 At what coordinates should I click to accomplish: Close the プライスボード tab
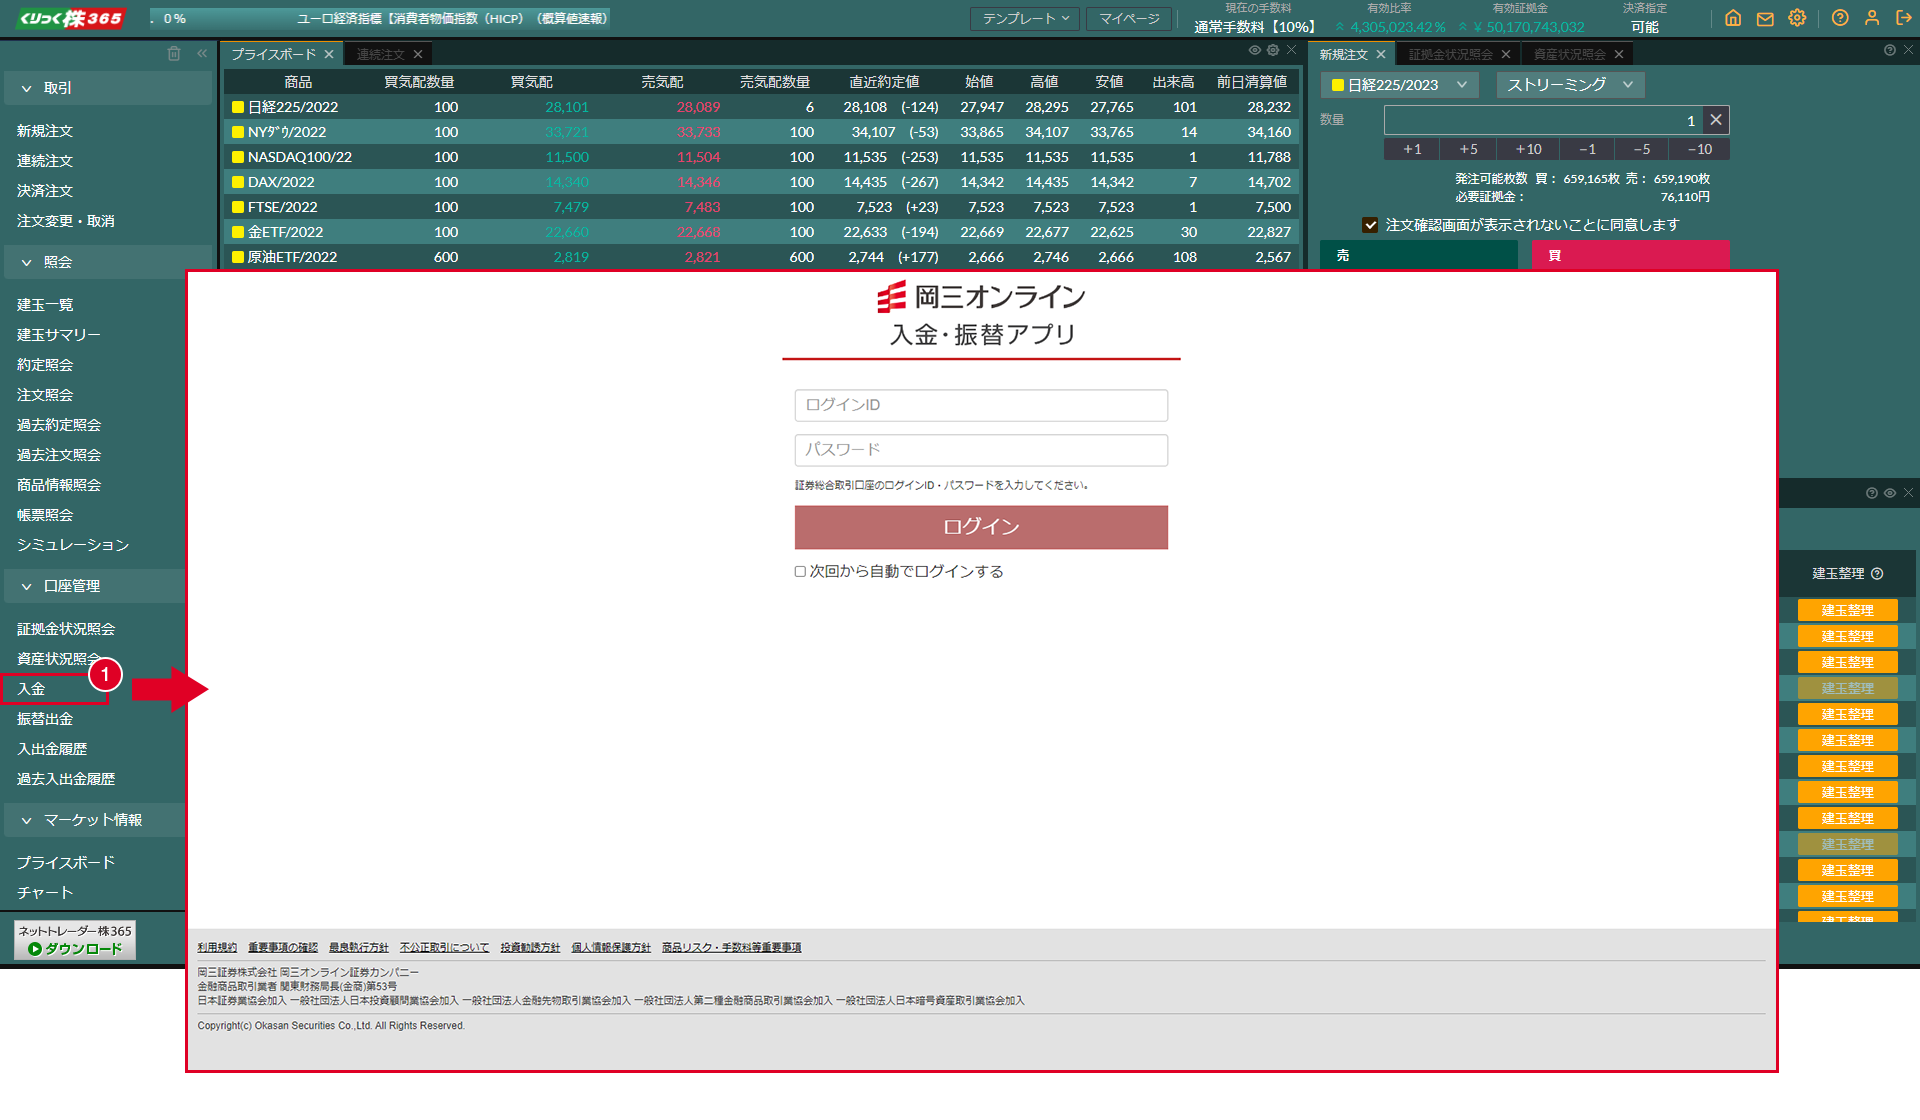point(329,54)
